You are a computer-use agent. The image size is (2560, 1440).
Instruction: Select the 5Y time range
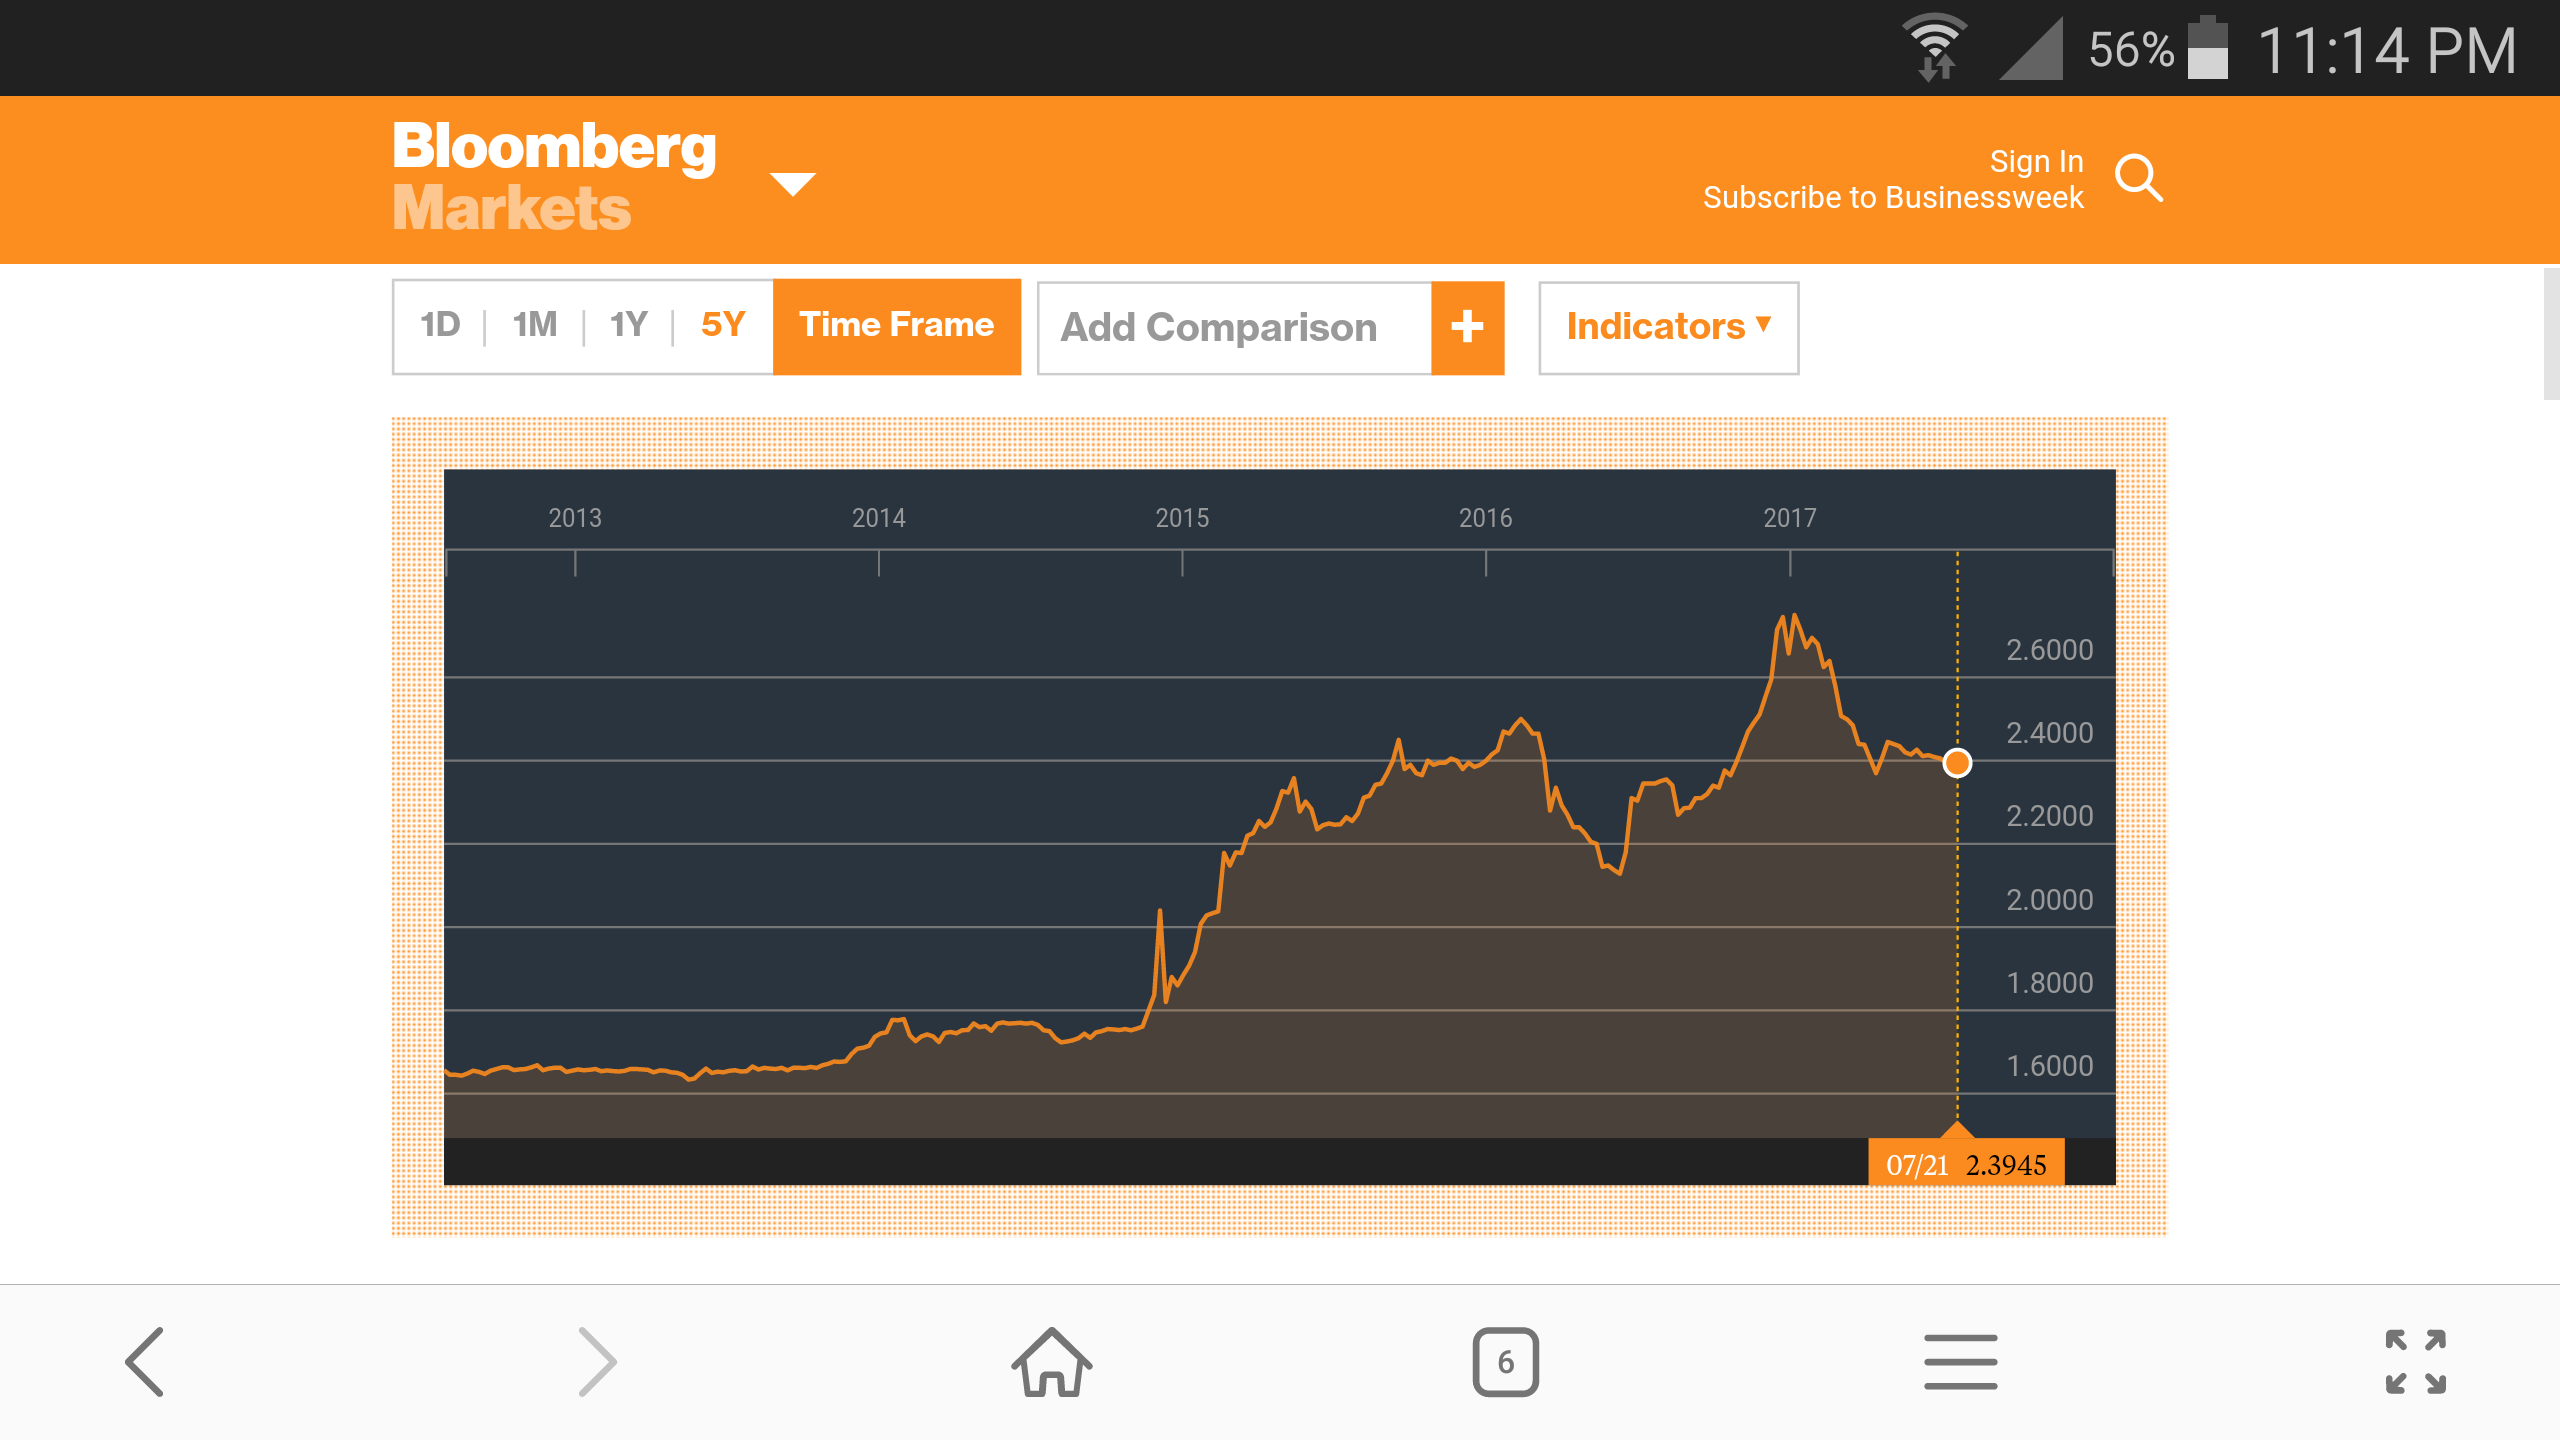[723, 325]
